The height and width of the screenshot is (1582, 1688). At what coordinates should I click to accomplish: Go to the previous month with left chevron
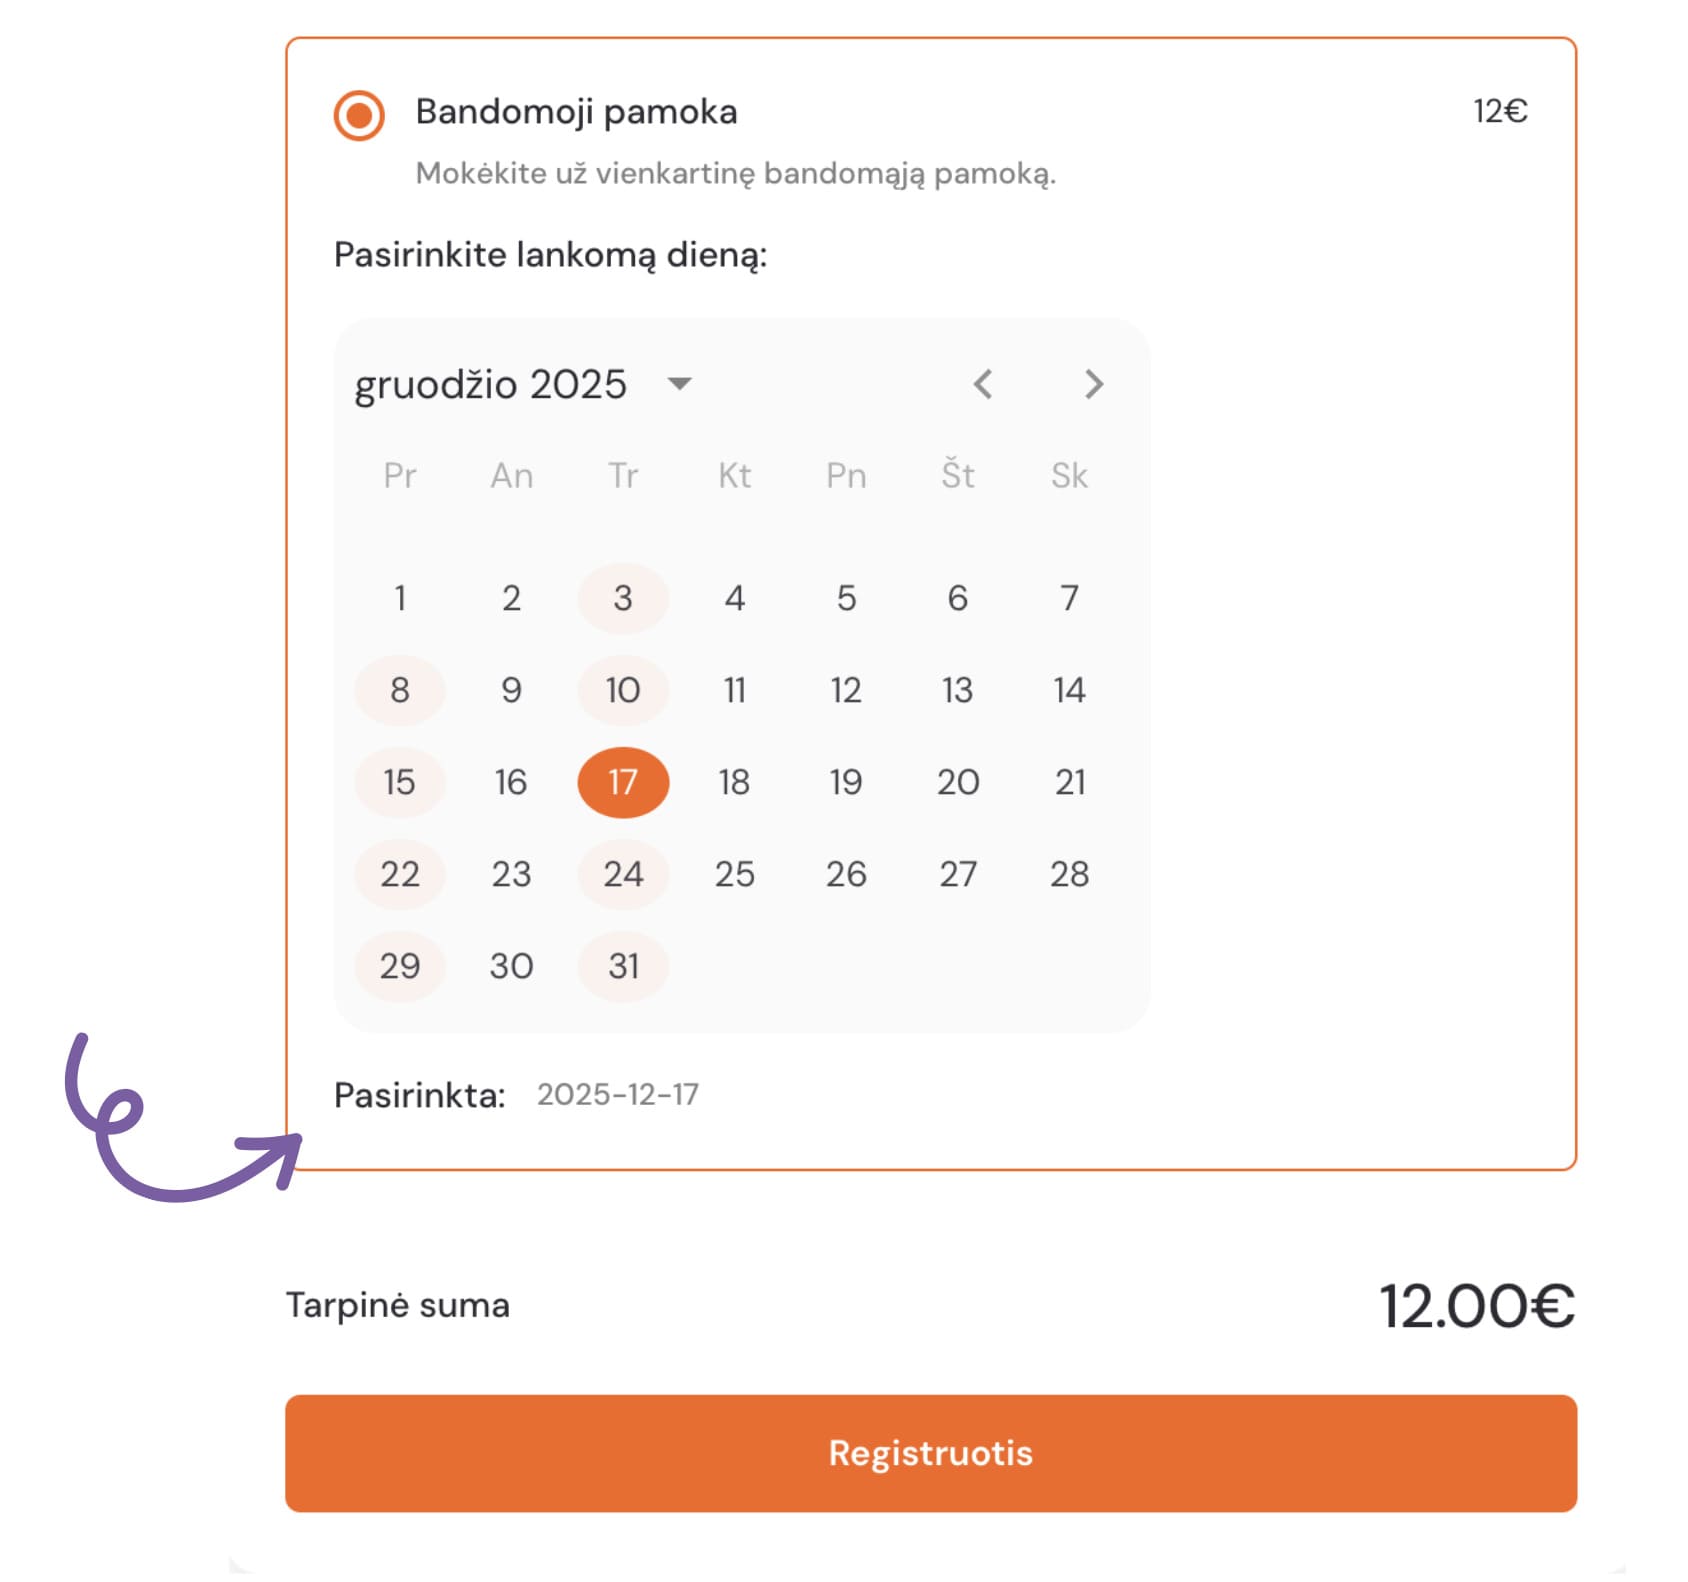983,385
